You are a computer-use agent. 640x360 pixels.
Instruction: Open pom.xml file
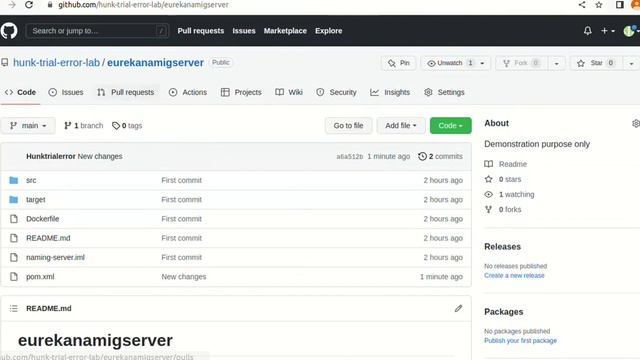click(x=40, y=276)
